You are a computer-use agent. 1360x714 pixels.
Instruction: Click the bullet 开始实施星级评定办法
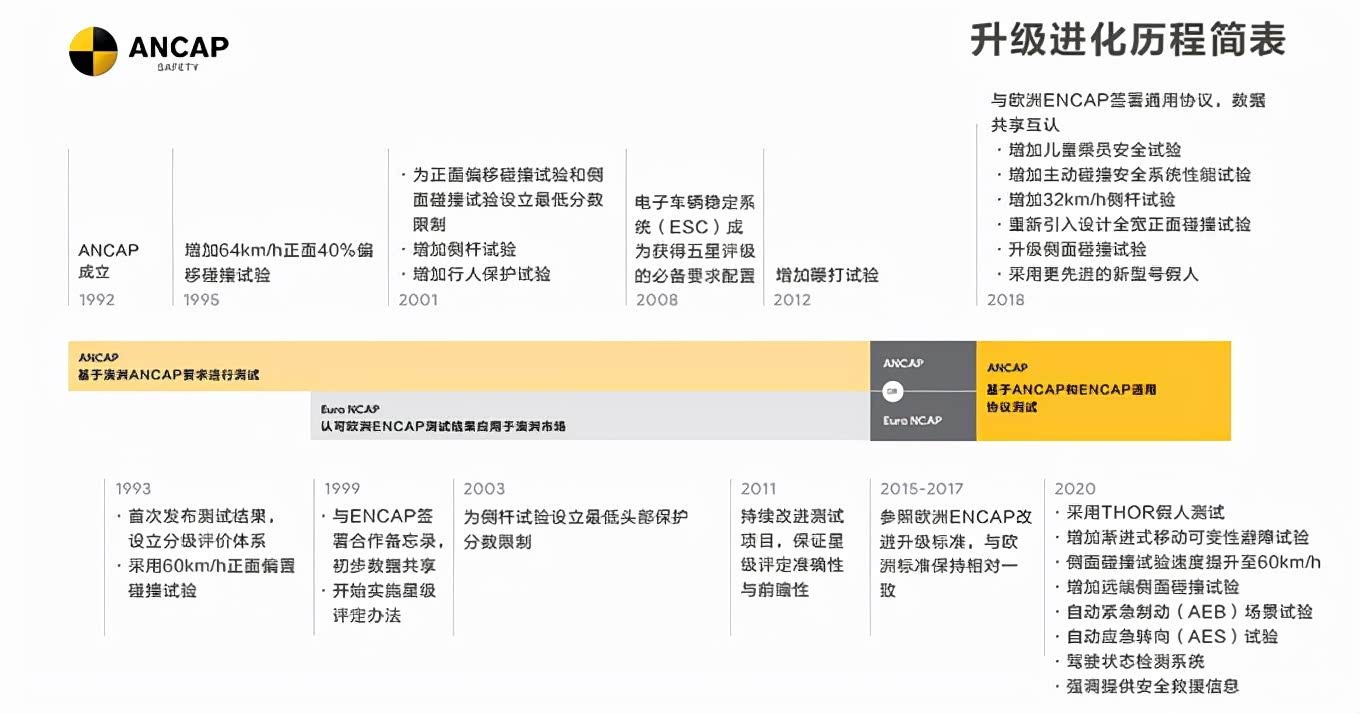click(x=379, y=603)
